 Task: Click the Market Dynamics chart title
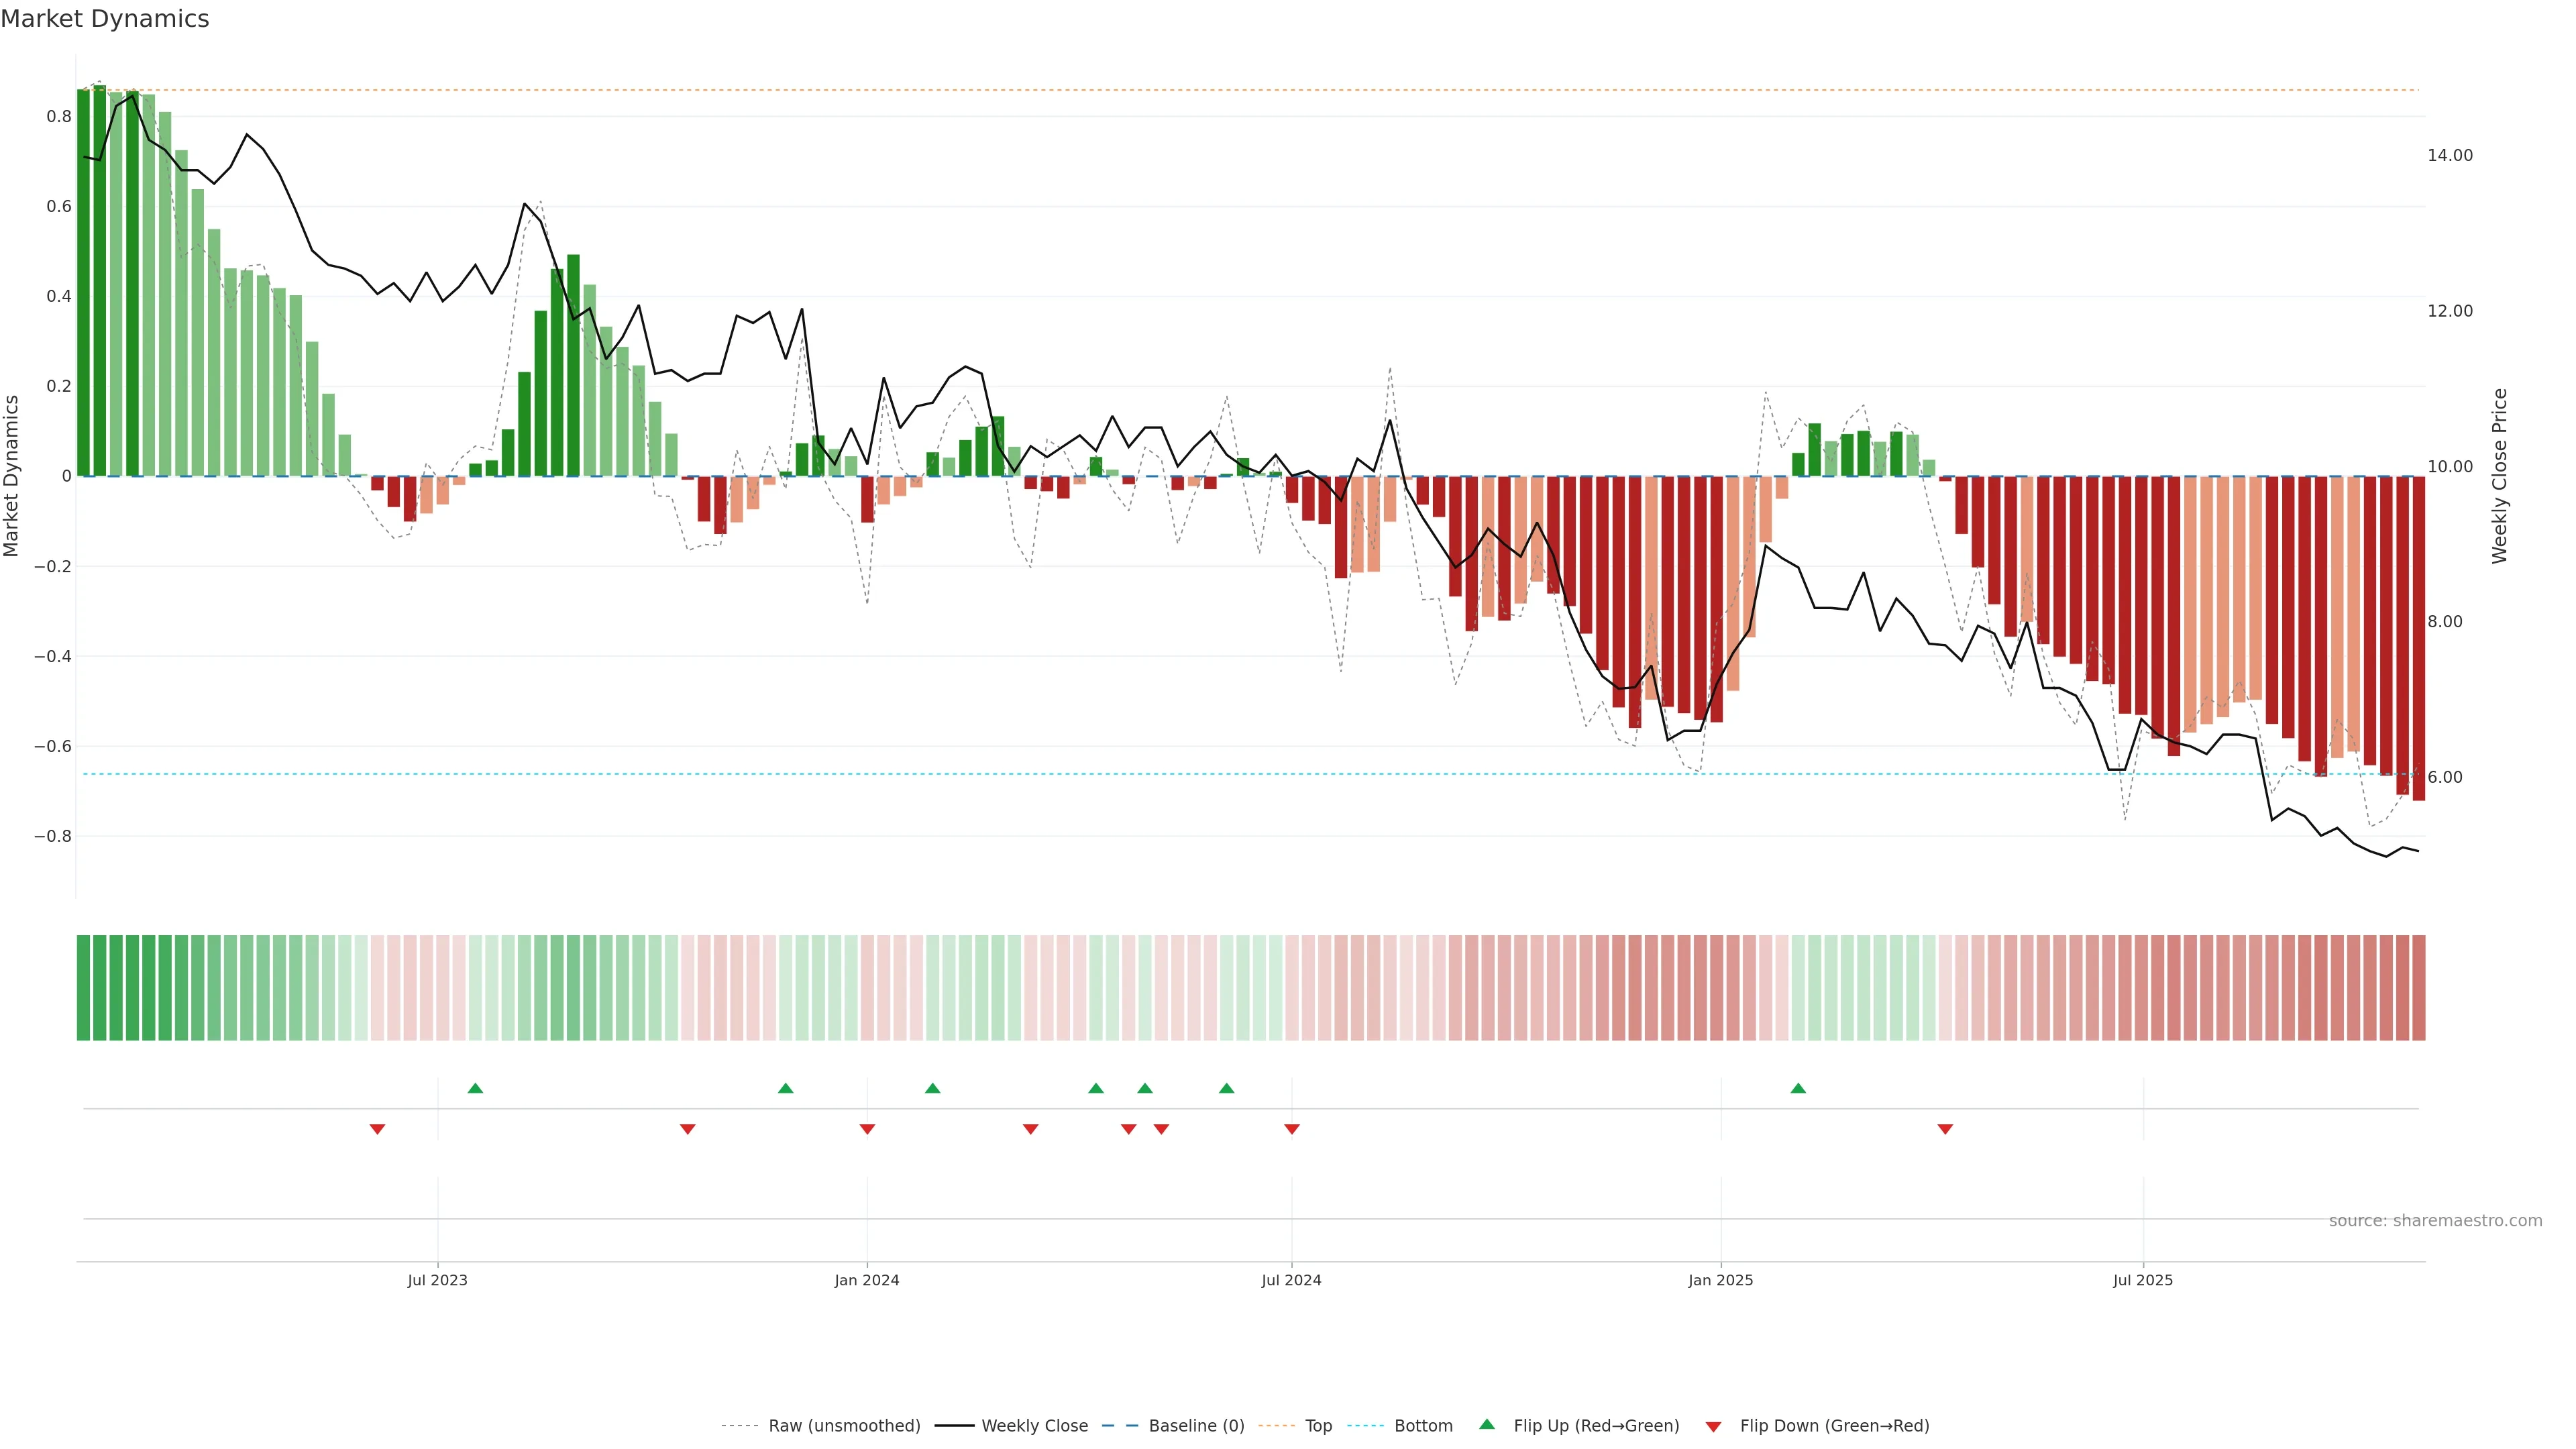point(105,19)
